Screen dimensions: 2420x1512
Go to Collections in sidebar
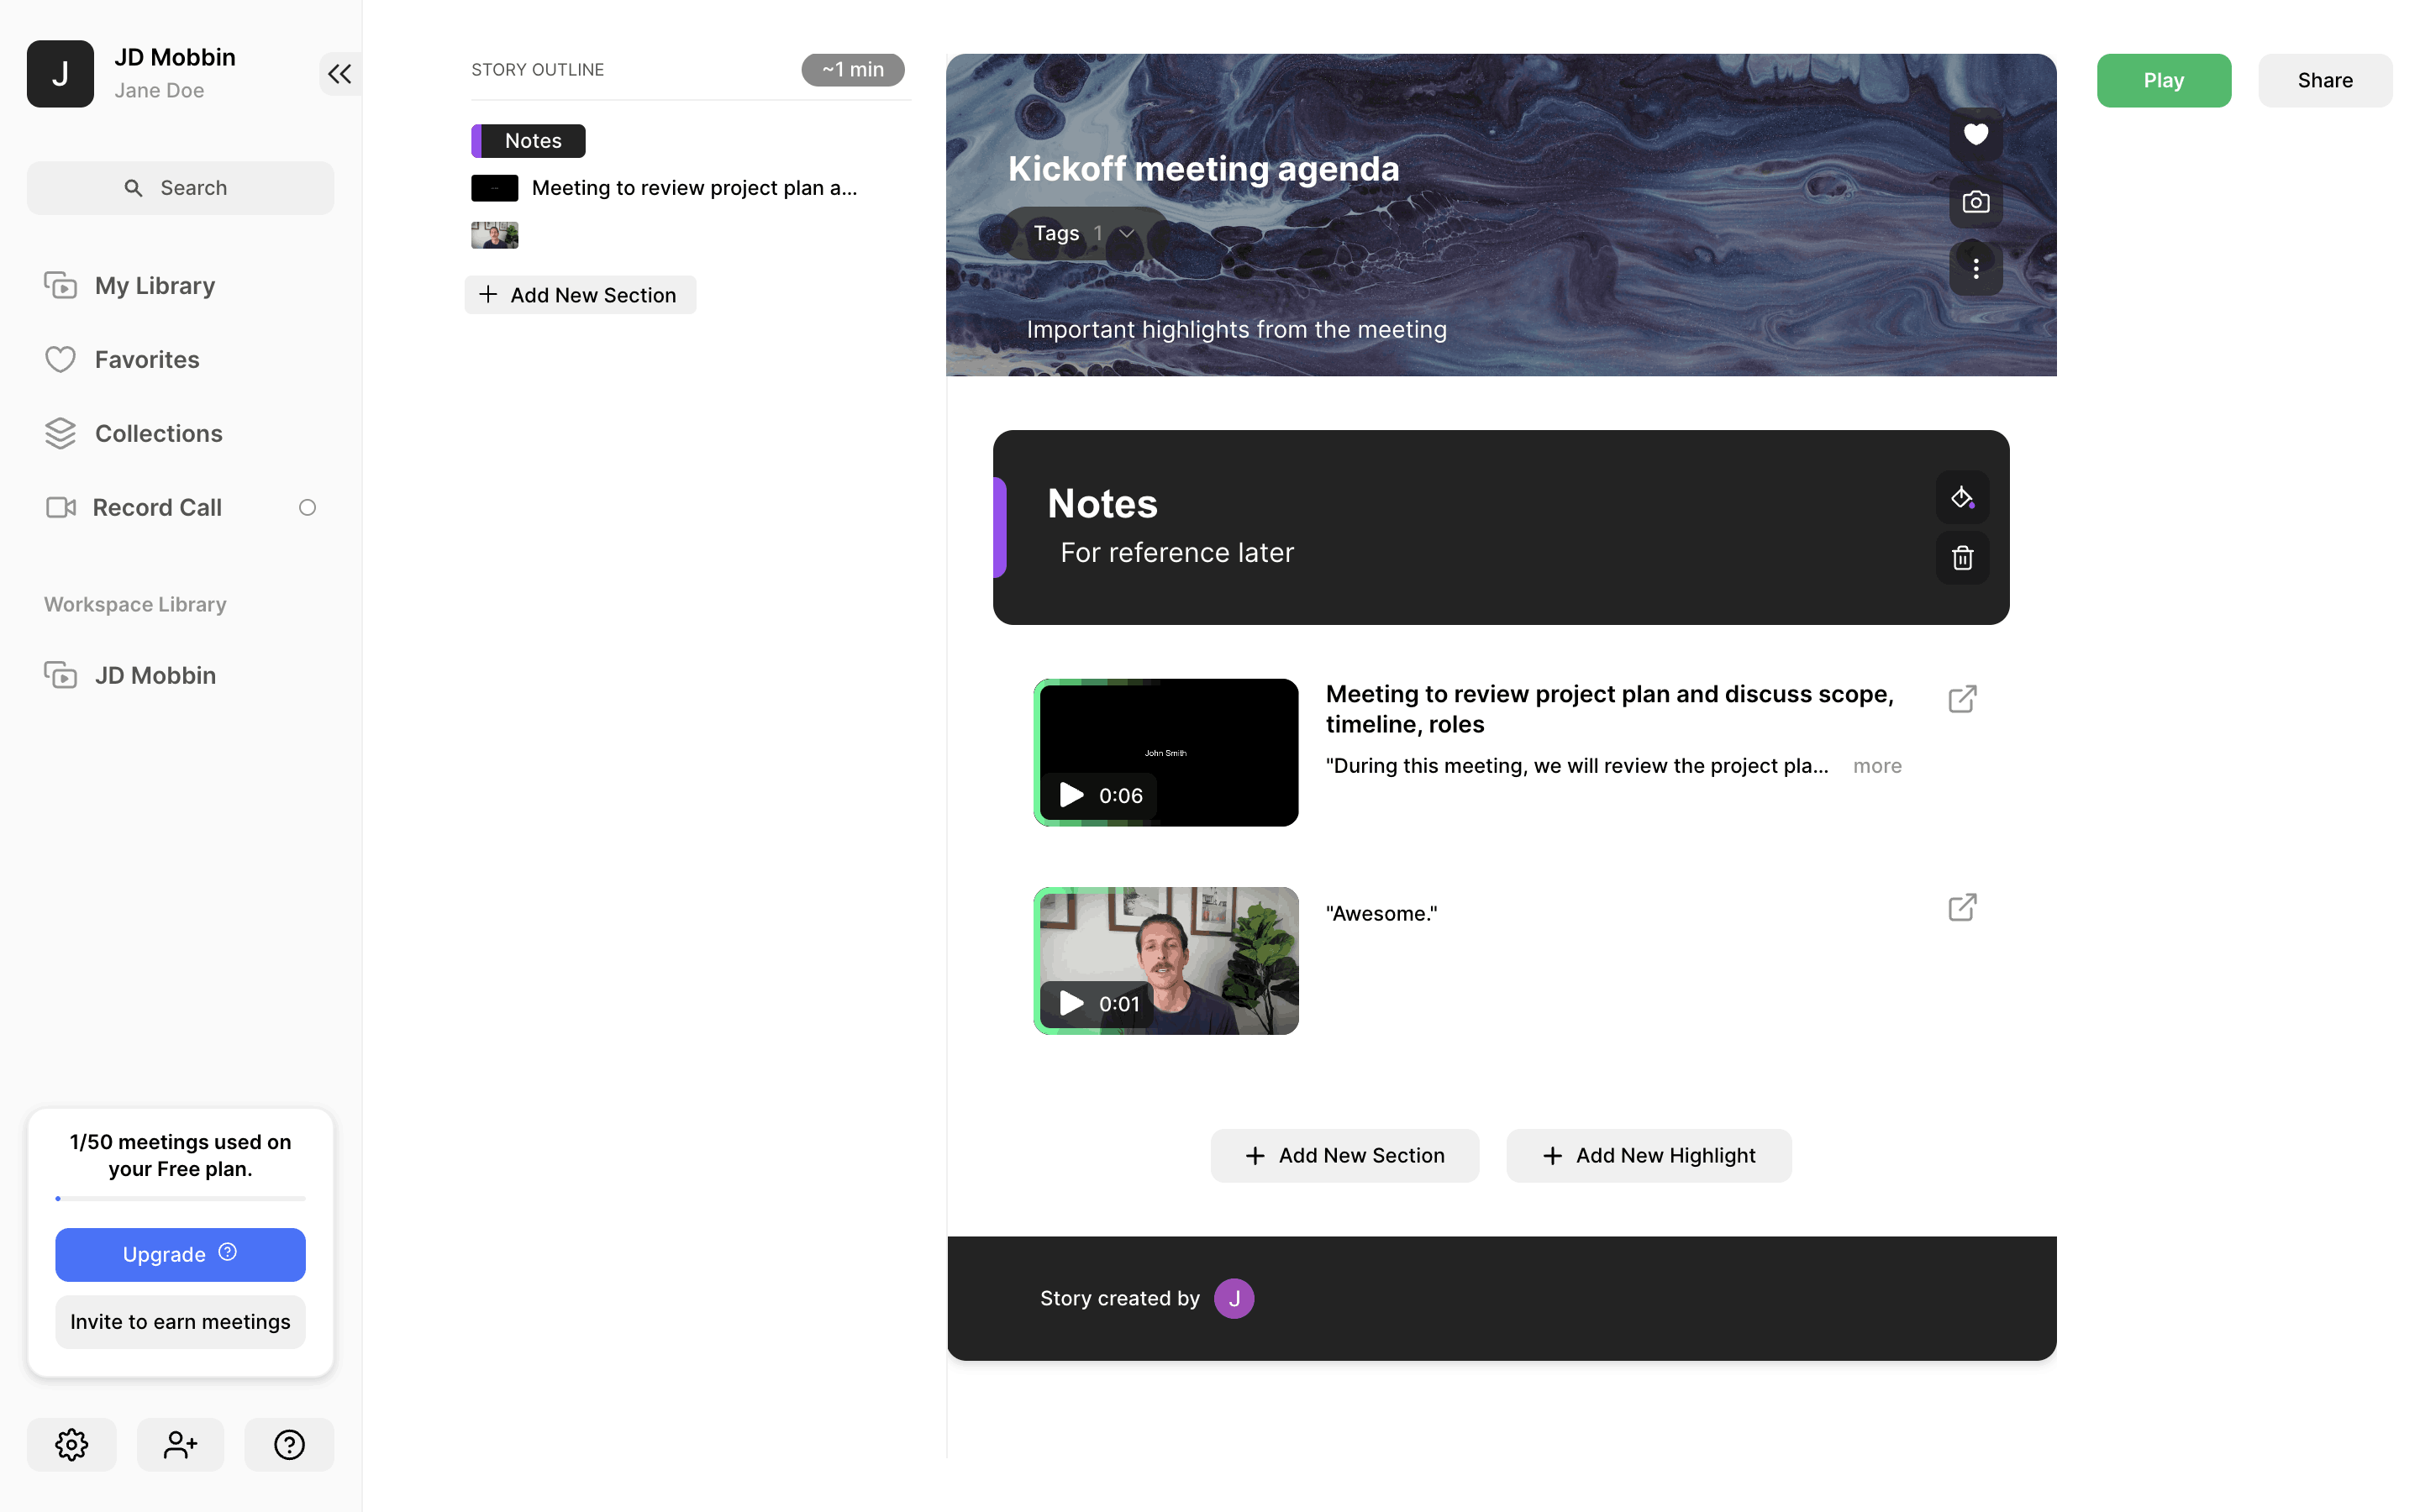[158, 434]
